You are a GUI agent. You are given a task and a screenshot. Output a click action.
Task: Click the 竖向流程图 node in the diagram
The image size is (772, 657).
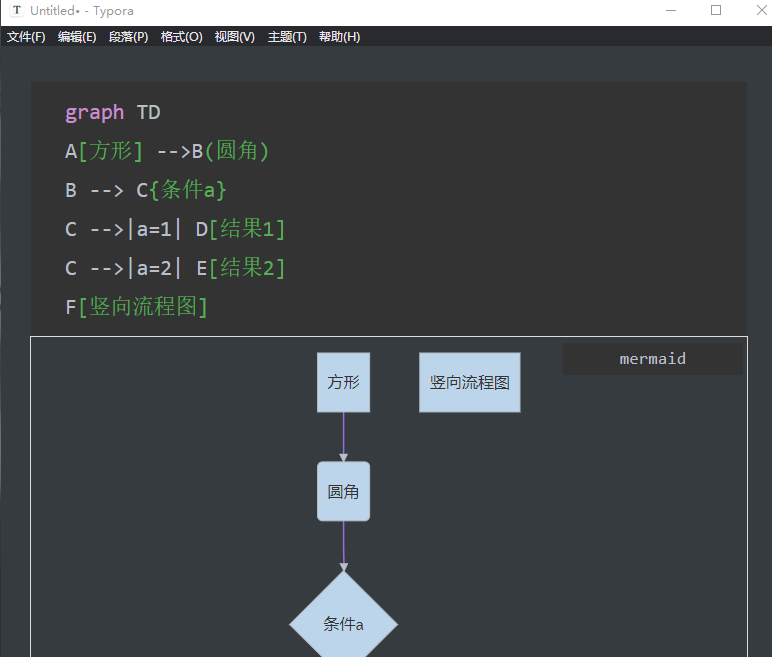point(470,382)
